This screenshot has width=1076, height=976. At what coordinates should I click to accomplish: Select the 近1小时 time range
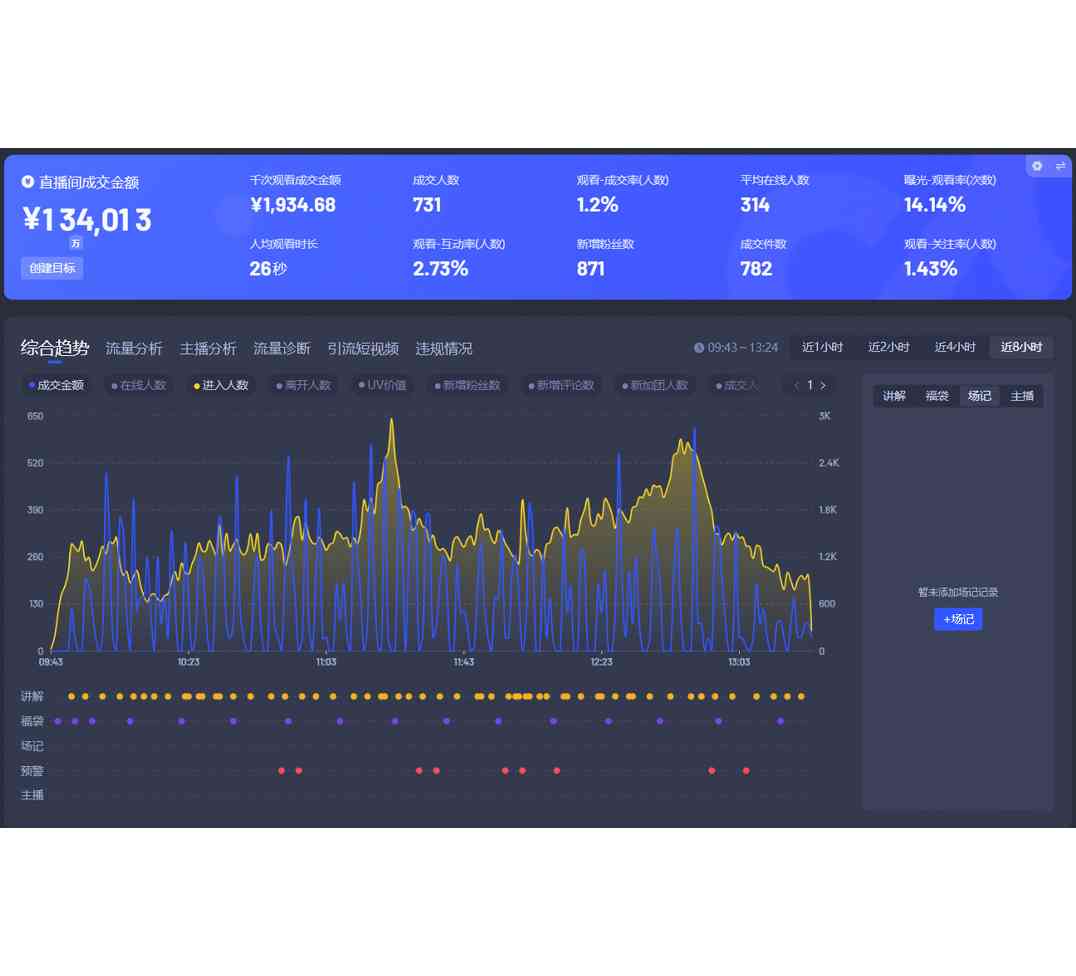click(x=822, y=347)
